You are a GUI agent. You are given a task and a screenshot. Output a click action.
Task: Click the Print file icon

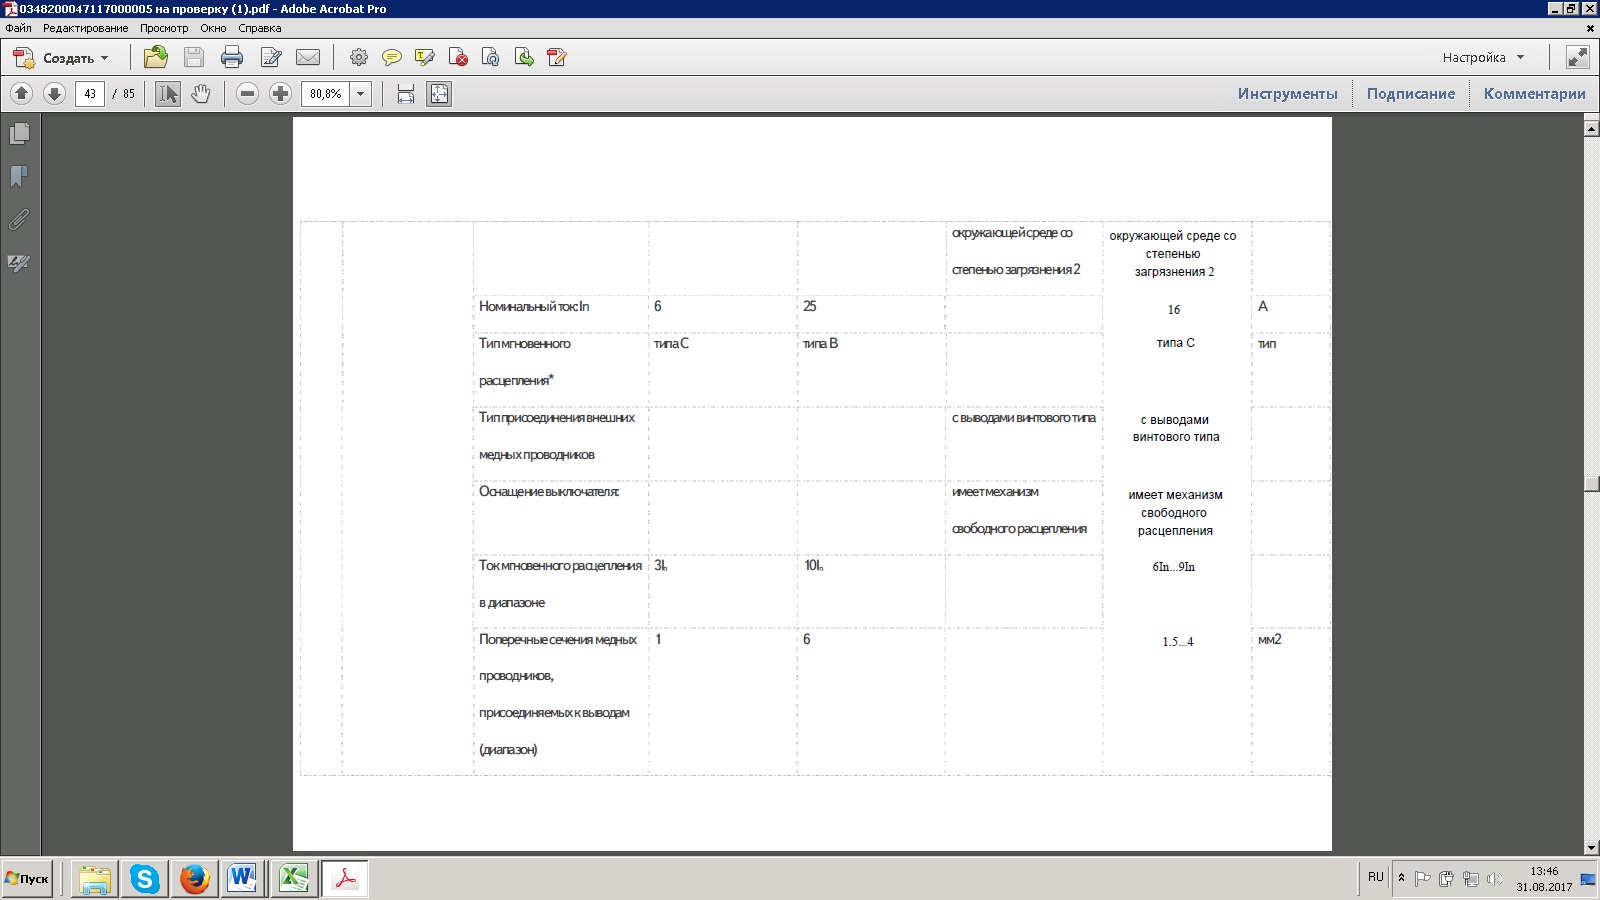[232, 58]
